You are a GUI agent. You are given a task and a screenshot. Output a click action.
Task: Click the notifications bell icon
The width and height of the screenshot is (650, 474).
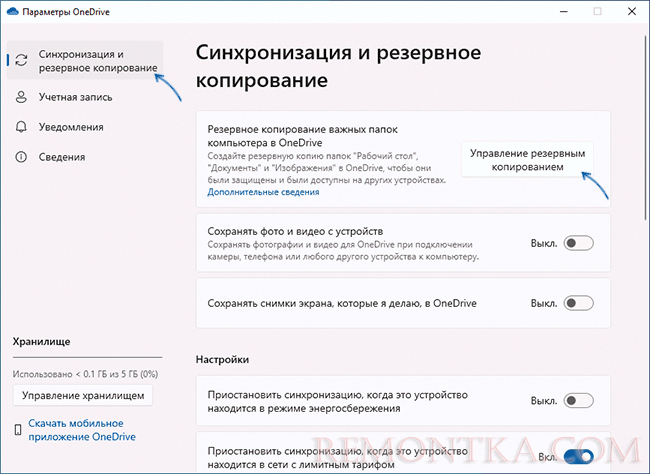(21, 127)
